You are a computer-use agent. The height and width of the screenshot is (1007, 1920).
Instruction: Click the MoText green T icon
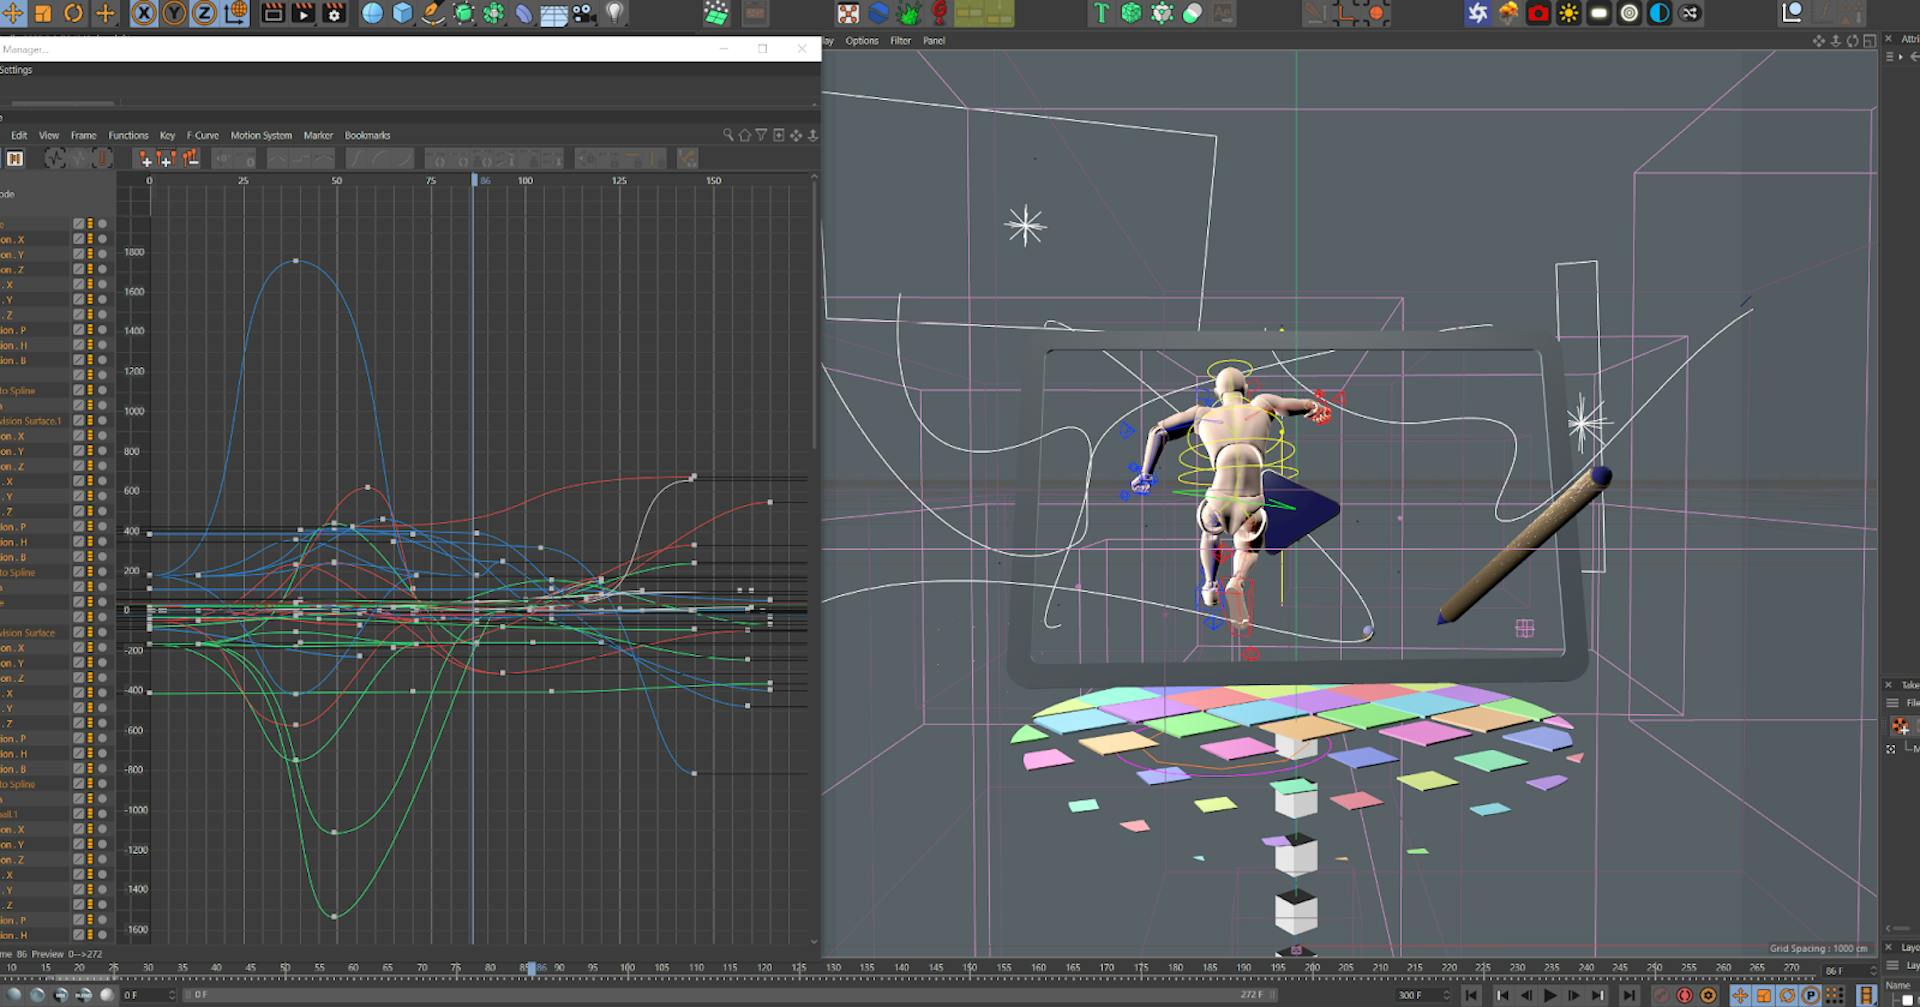pos(1101,13)
